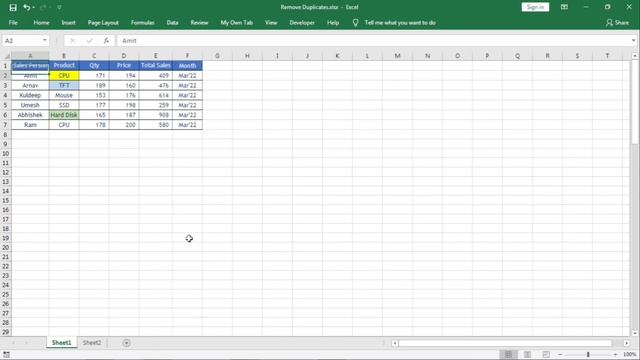The width and height of the screenshot is (640, 360).
Task: Open the Formulas tab
Action: 142,22
